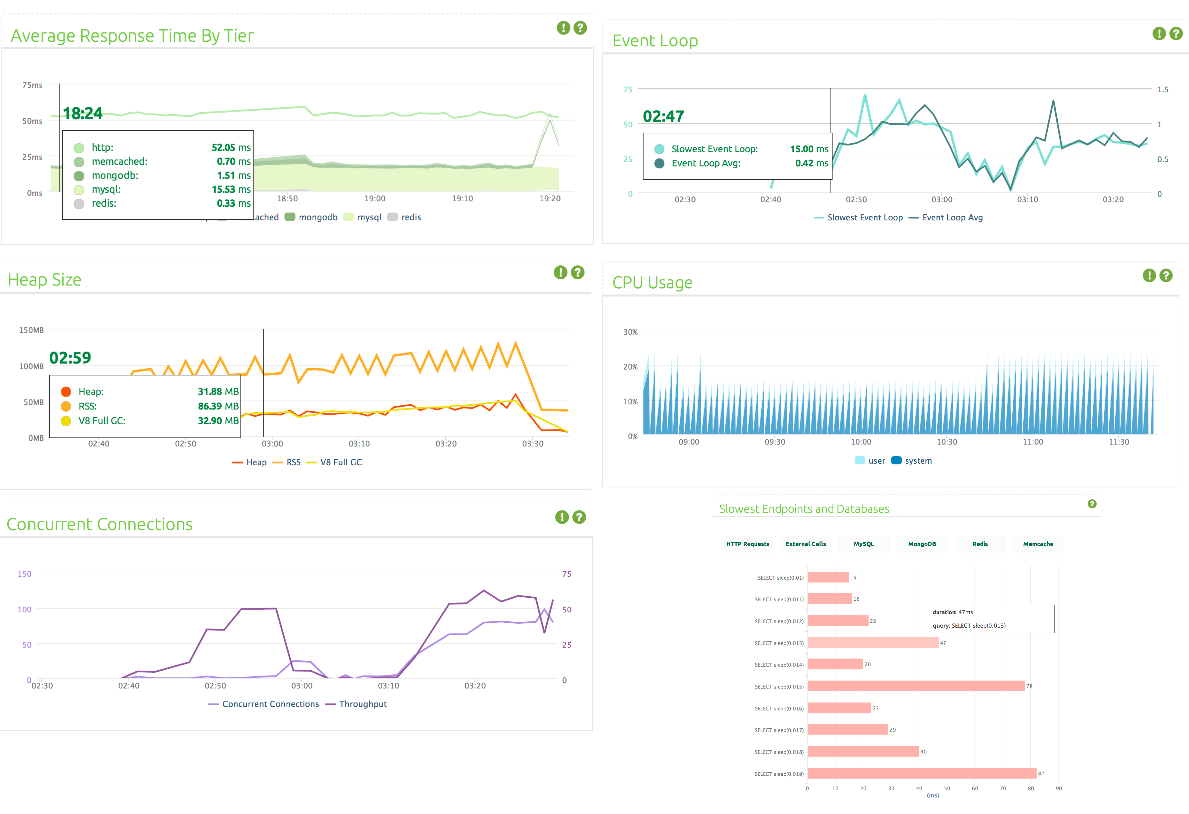This screenshot has height=814, width=1189.
Task: Open help icon on Heap Size panel
Action: coord(578,272)
